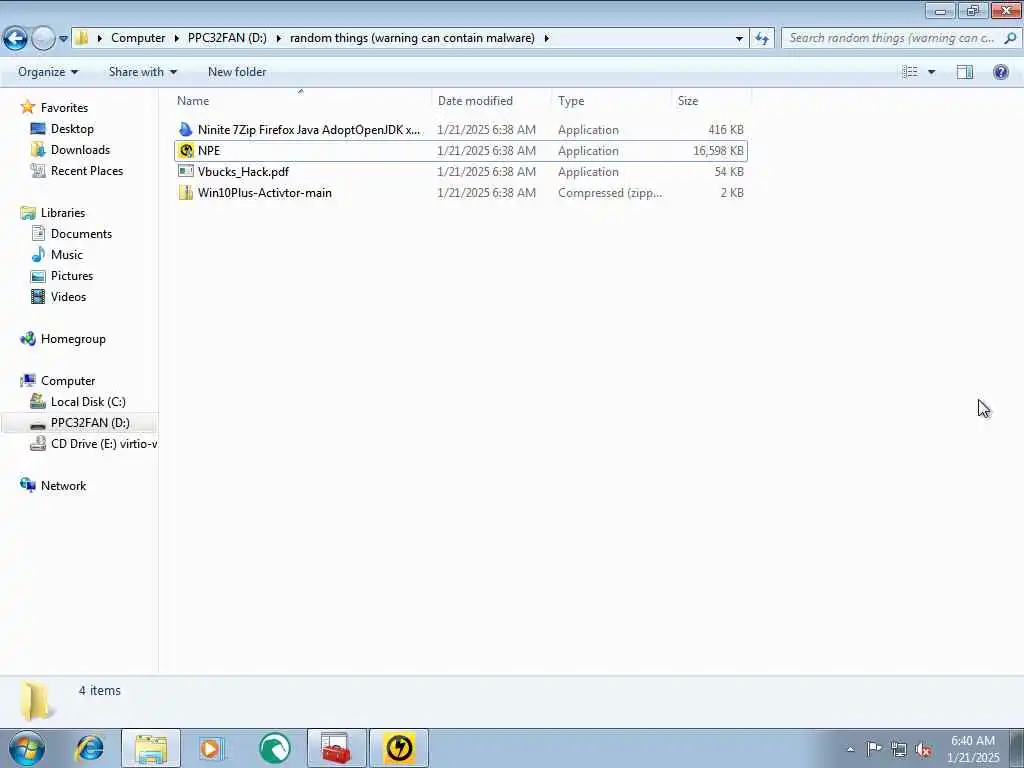The image size is (1024, 768).
Task: Open the red toolbox taskbar app
Action: (x=336, y=748)
